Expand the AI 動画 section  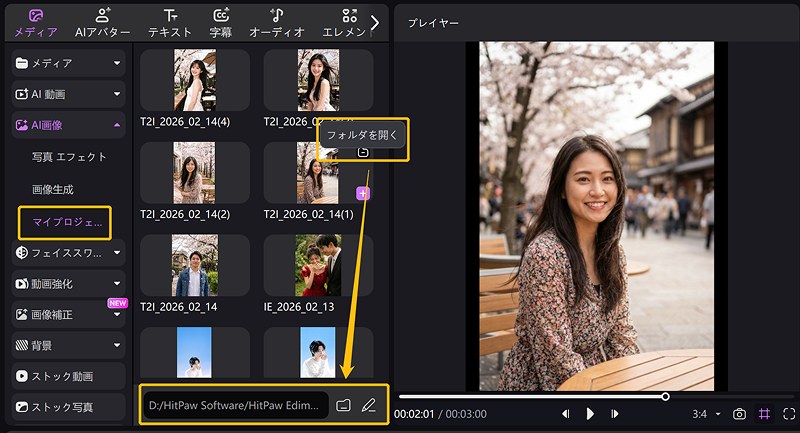68,95
